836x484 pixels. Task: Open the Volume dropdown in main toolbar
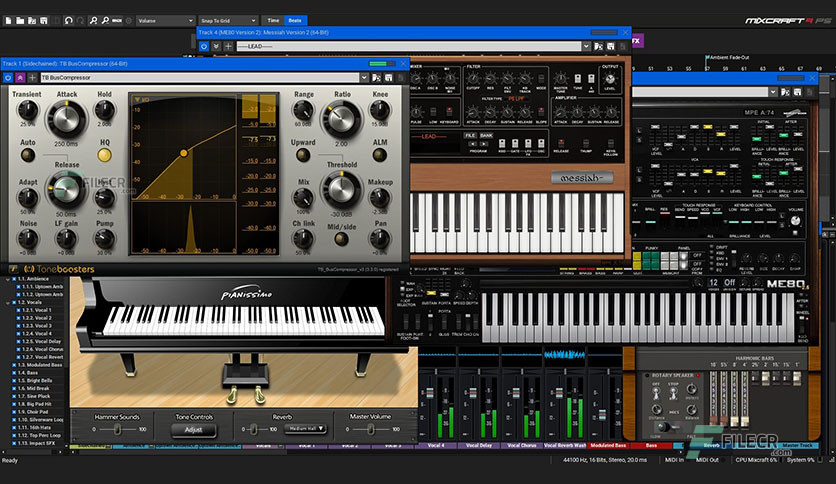[165, 21]
